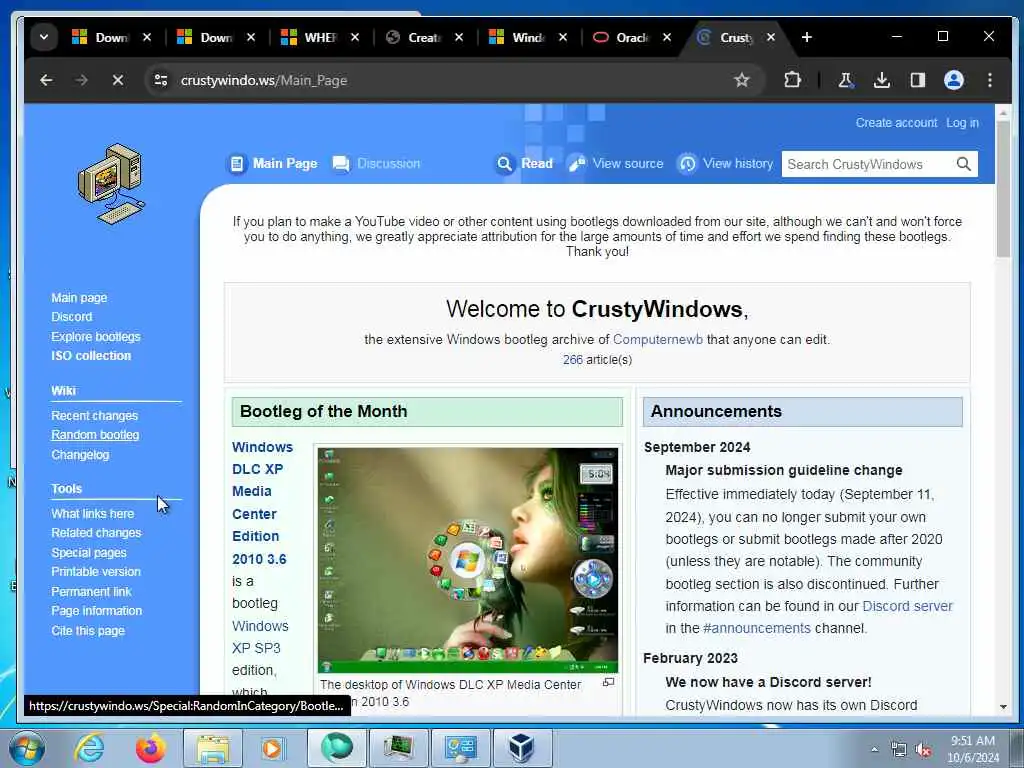Bookmark this page with the star icon
Image resolution: width=1024 pixels, height=768 pixels.
[741, 80]
